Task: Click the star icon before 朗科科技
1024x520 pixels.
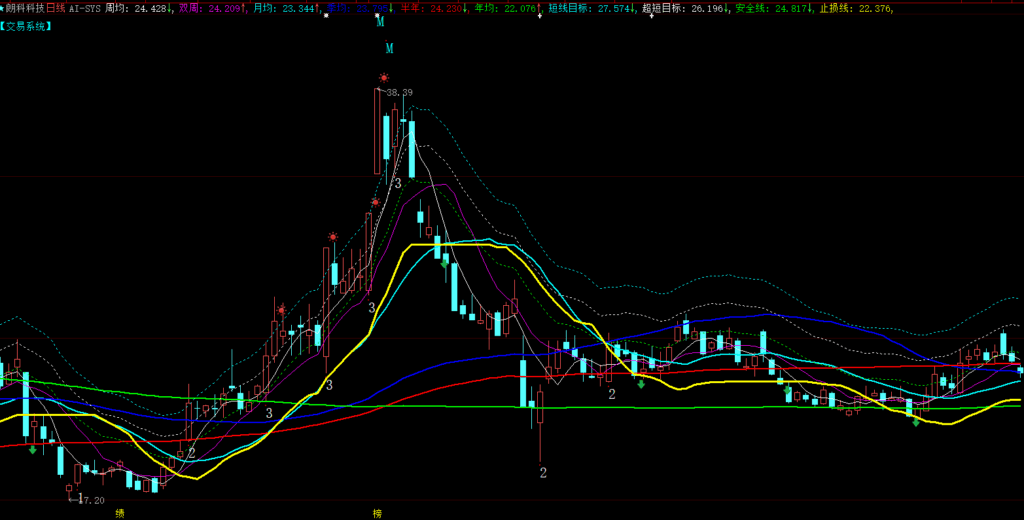Action: 3,8
